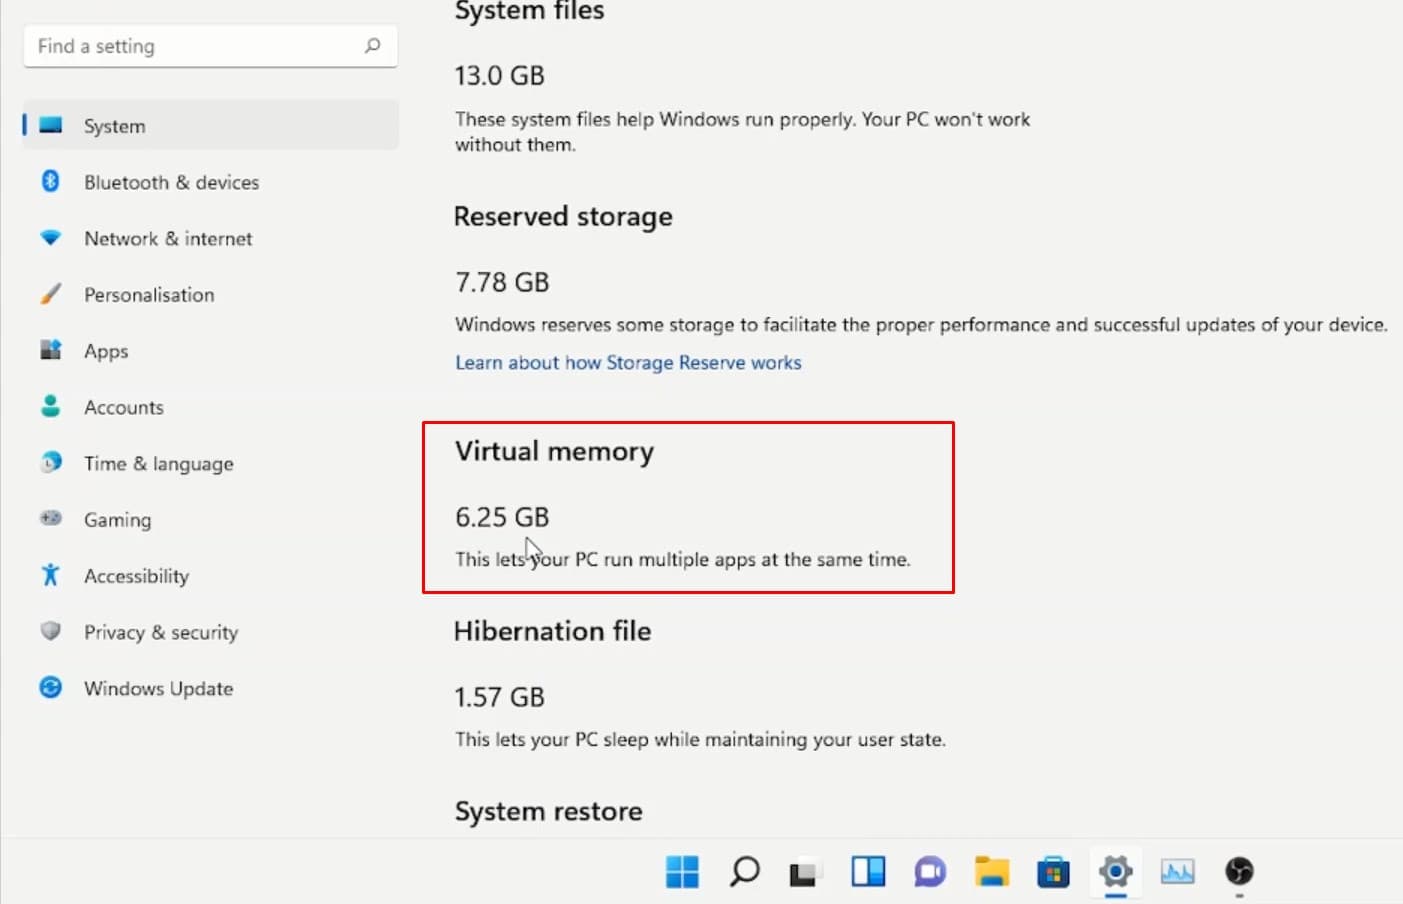
Task: Open taskbar Search
Action: point(743,872)
